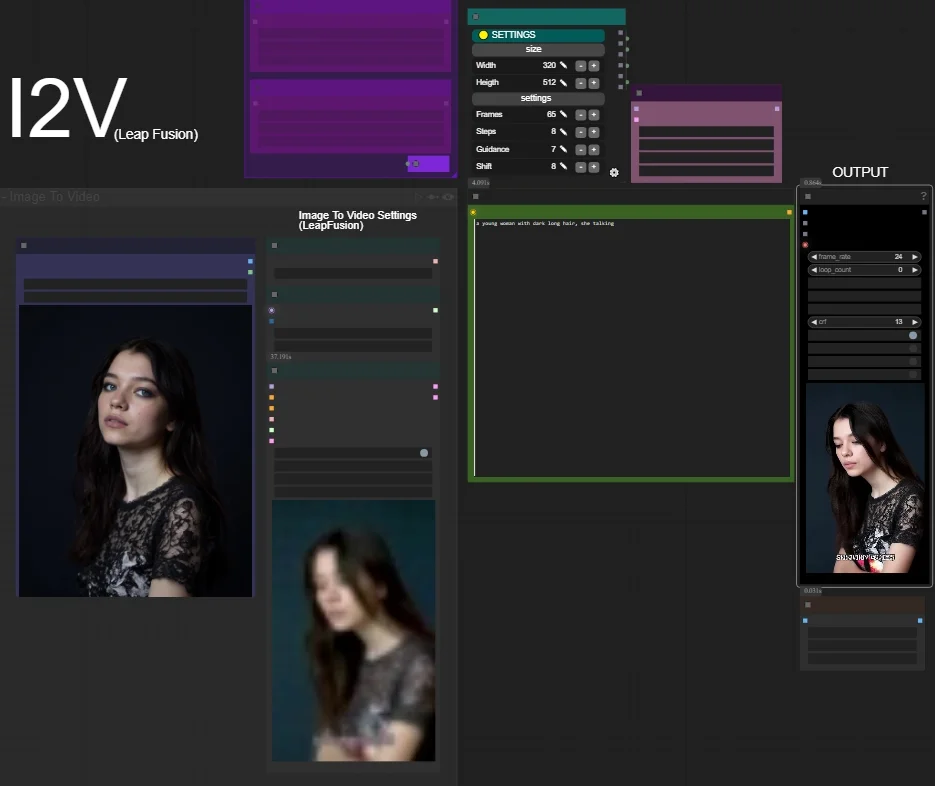Increase Heigth with the plus button

pyautogui.click(x=594, y=83)
